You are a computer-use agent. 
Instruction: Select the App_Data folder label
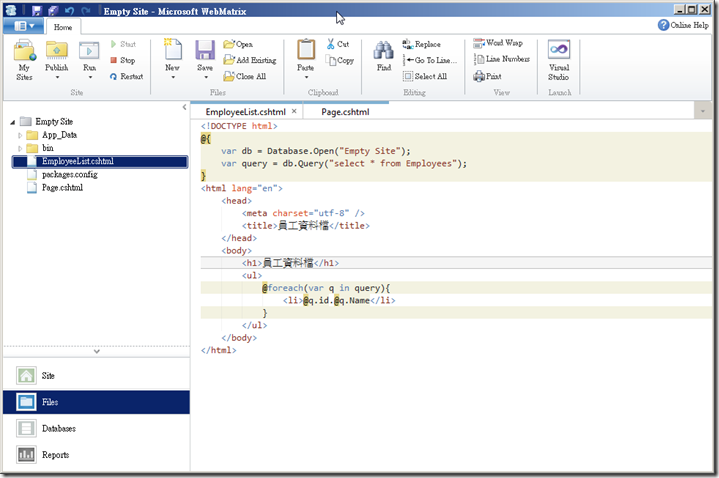click(59, 135)
